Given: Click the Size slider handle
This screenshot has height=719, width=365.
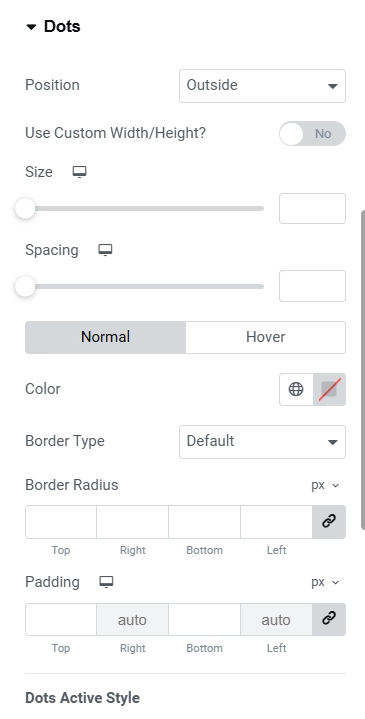Looking at the screenshot, I should (x=25, y=209).
